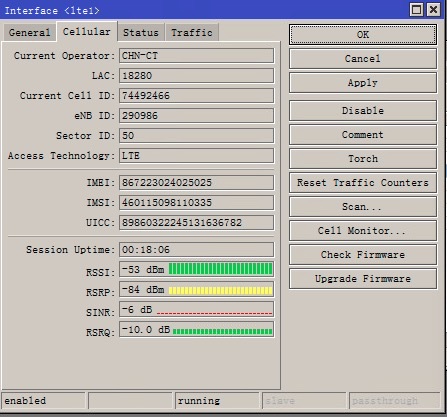The image size is (447, 417).
Task: Select the IMSI value 460115098110335
Action: pos(197,203)
